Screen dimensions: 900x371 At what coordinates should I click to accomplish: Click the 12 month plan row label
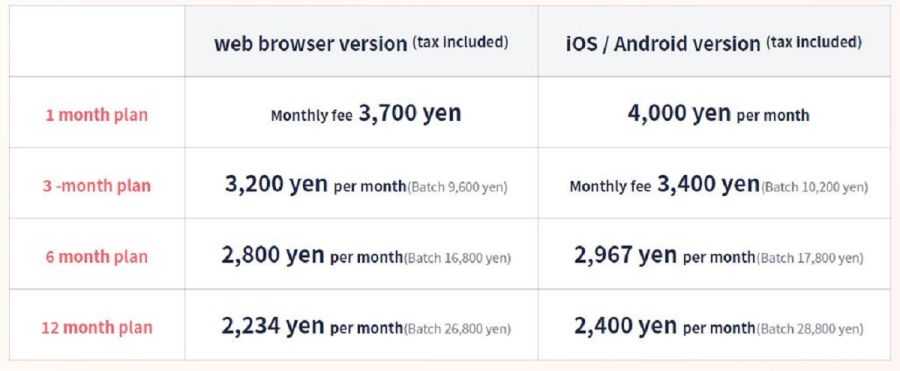pos(97,328)
